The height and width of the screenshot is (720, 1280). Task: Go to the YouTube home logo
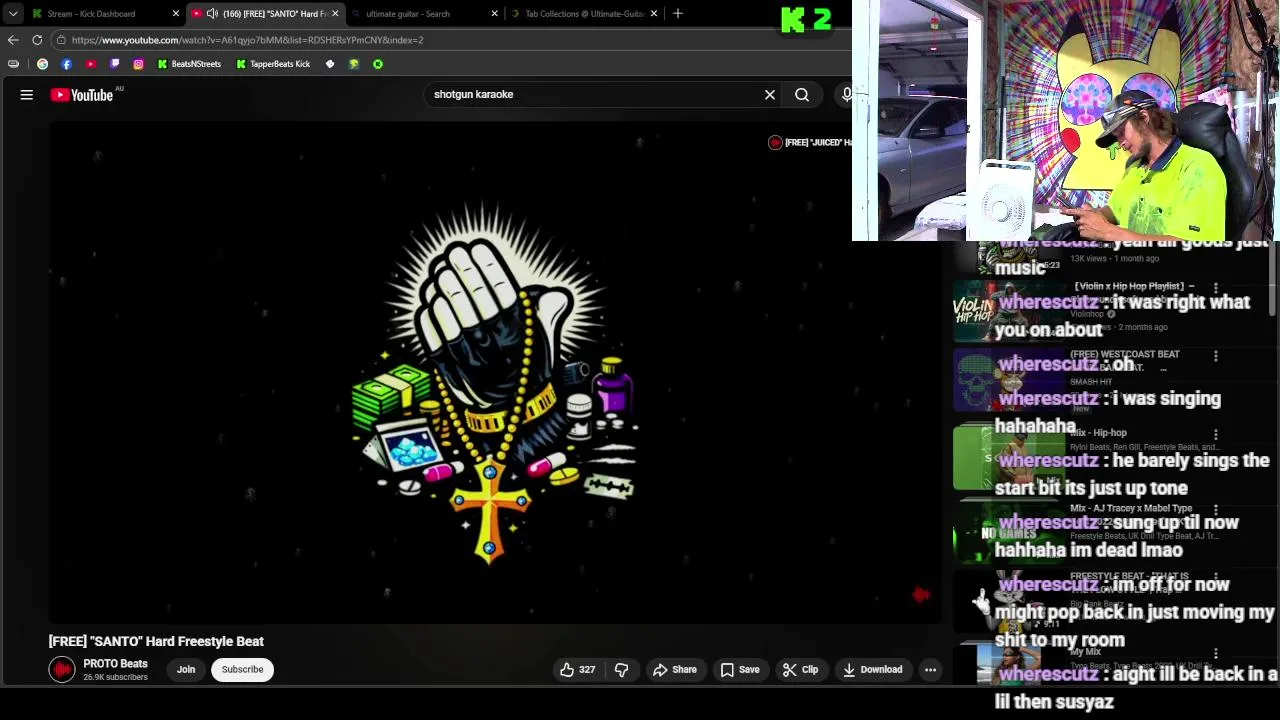coord(82,95)
